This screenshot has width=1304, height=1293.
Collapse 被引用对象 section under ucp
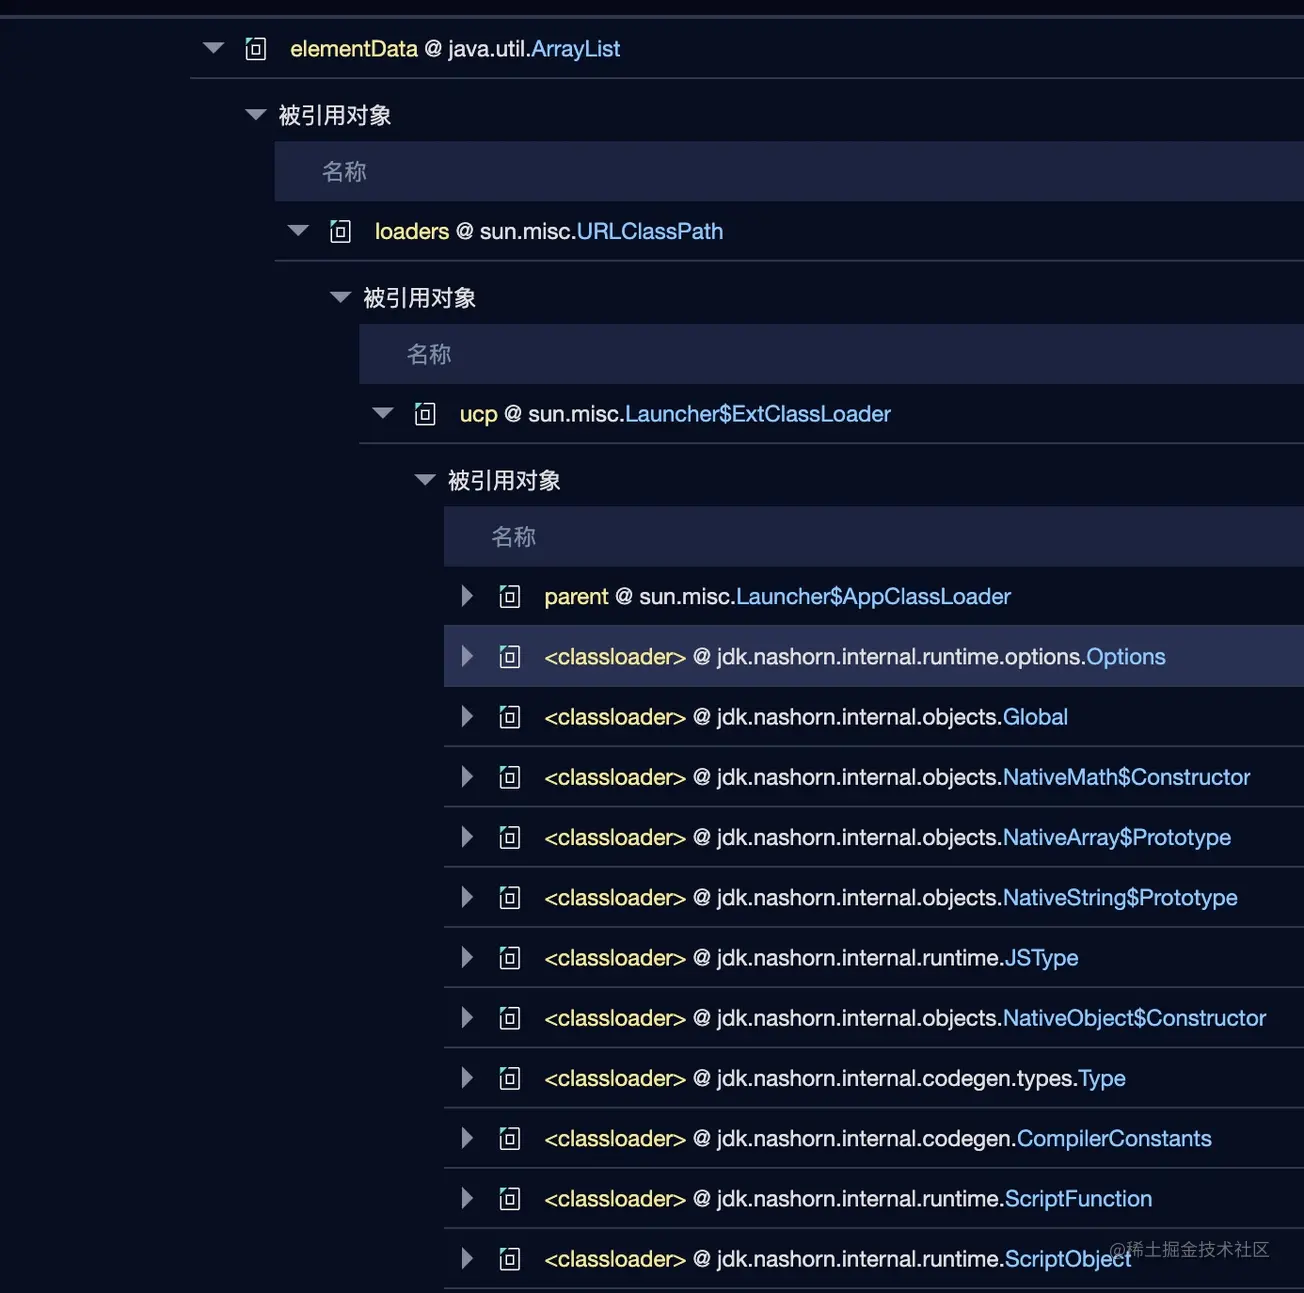pos(425,480)
